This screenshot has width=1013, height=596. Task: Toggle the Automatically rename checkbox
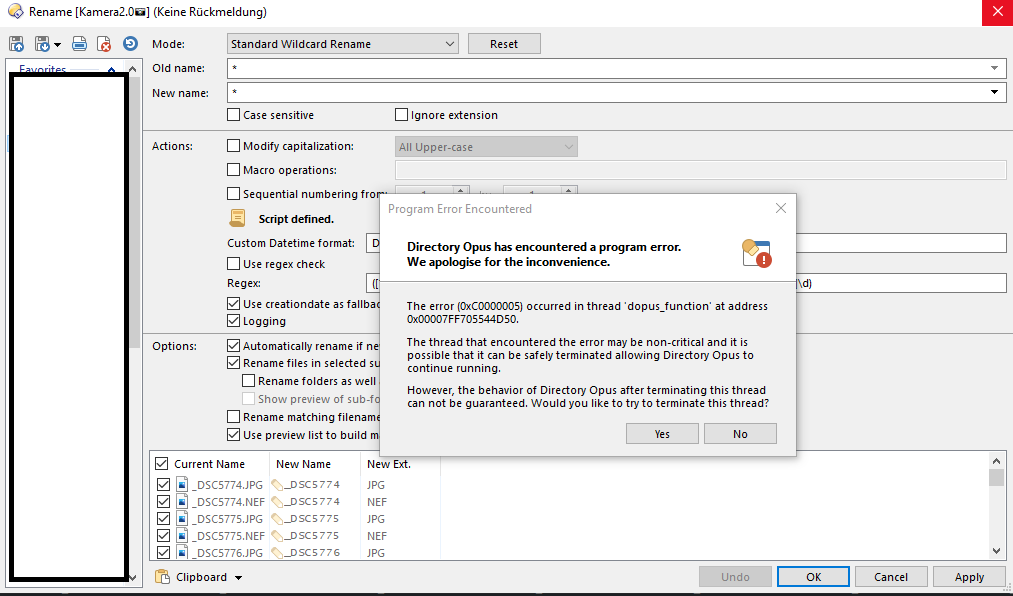[x=233, y=346]
